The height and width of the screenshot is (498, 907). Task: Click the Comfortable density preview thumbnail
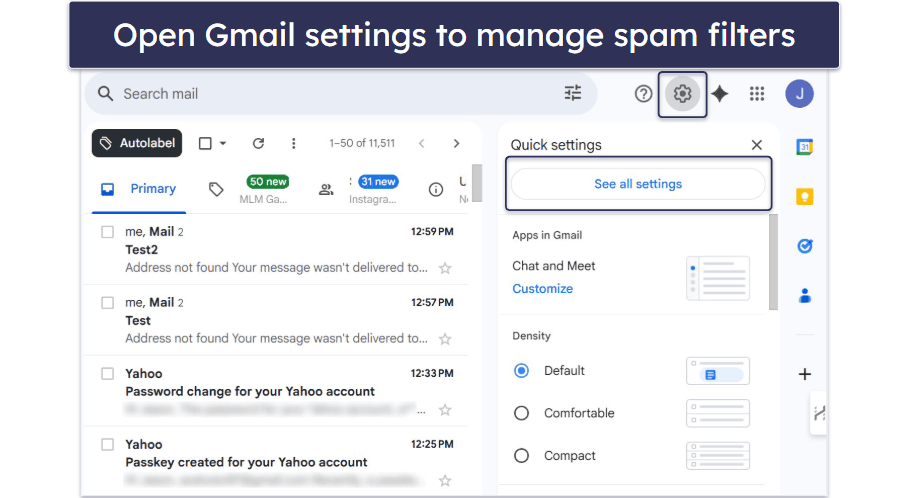pos(718,414)
